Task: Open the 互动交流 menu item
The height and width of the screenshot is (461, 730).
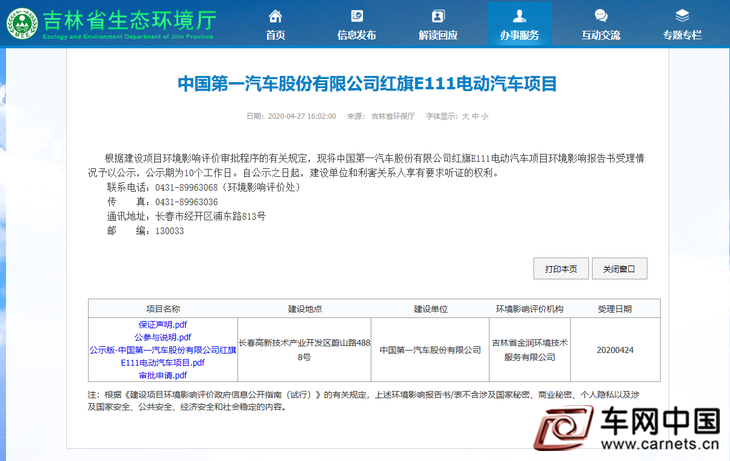Action: click(601, 35)
